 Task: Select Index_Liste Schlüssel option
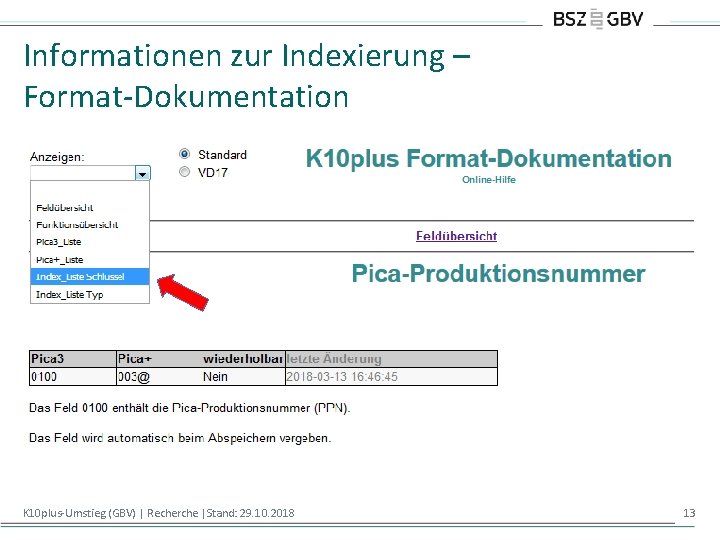click(x=90, y=276)
